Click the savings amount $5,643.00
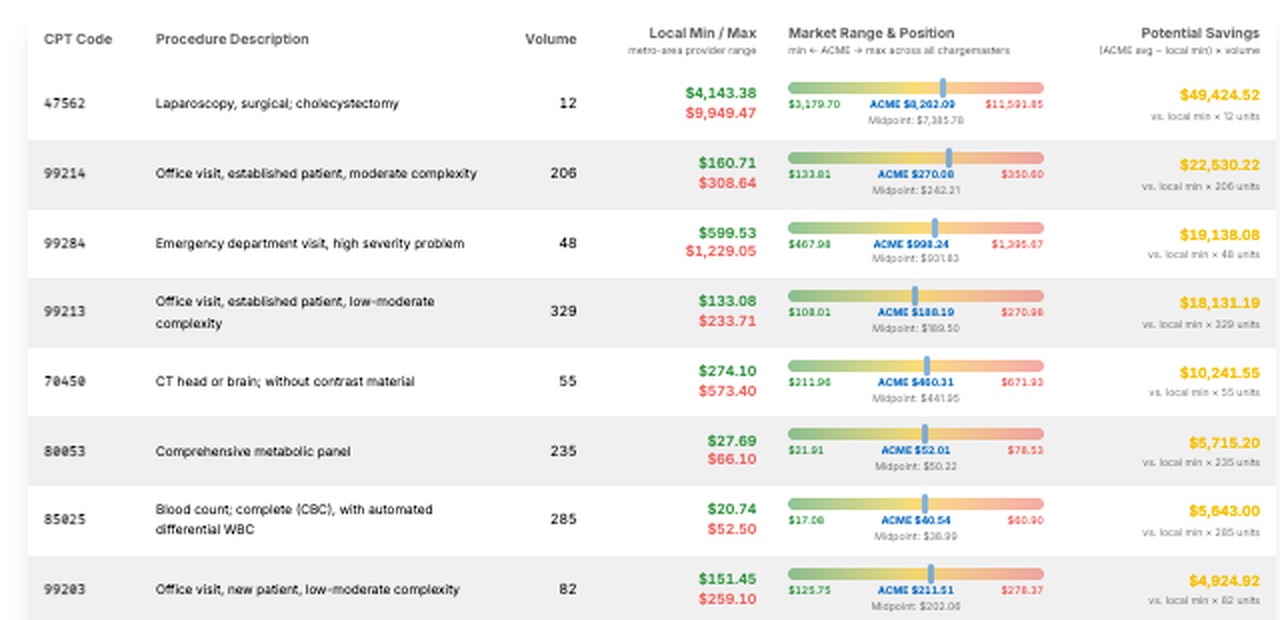This screenshot has height=620, width=1280. coord(1224,511)
